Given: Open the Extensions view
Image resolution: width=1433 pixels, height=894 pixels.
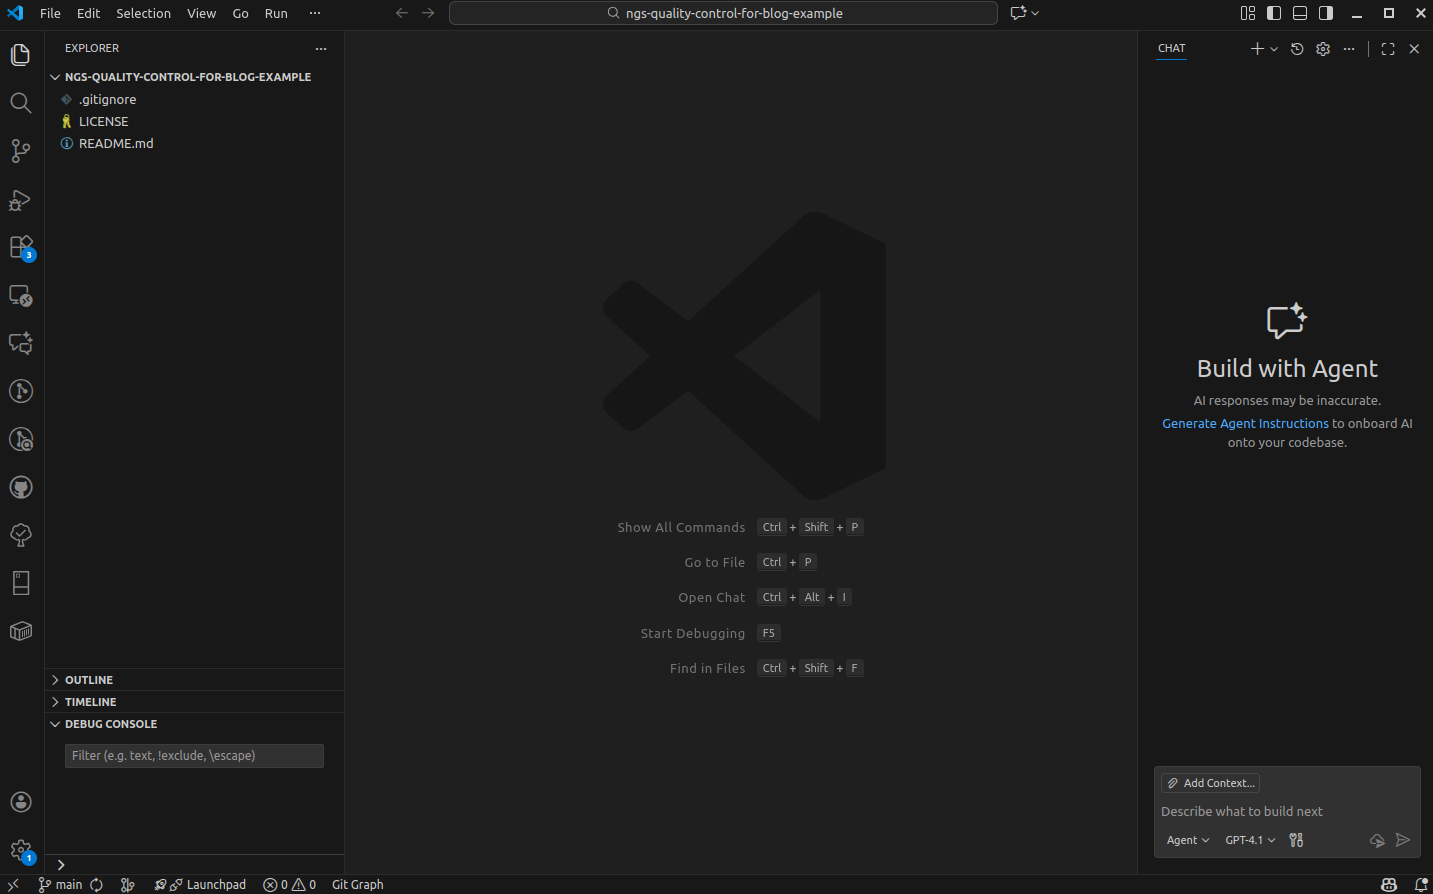Looking at the screenshot, I should point(20,246).
